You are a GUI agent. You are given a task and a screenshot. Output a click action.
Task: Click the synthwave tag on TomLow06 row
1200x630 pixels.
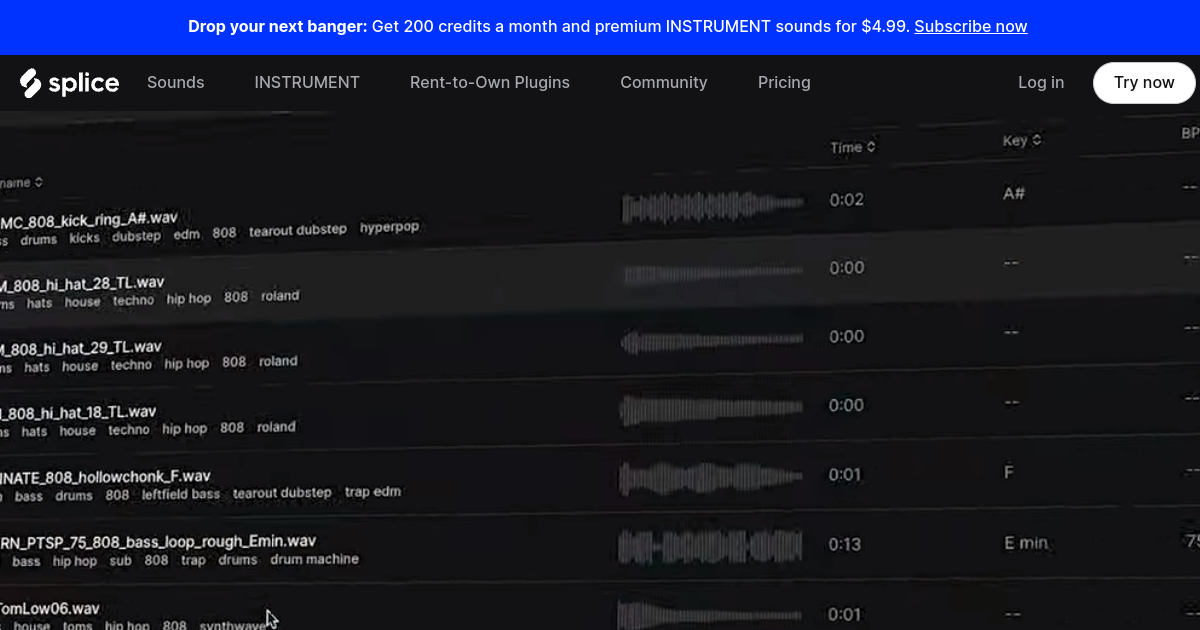pyautogui.click(x=233, y=626)
